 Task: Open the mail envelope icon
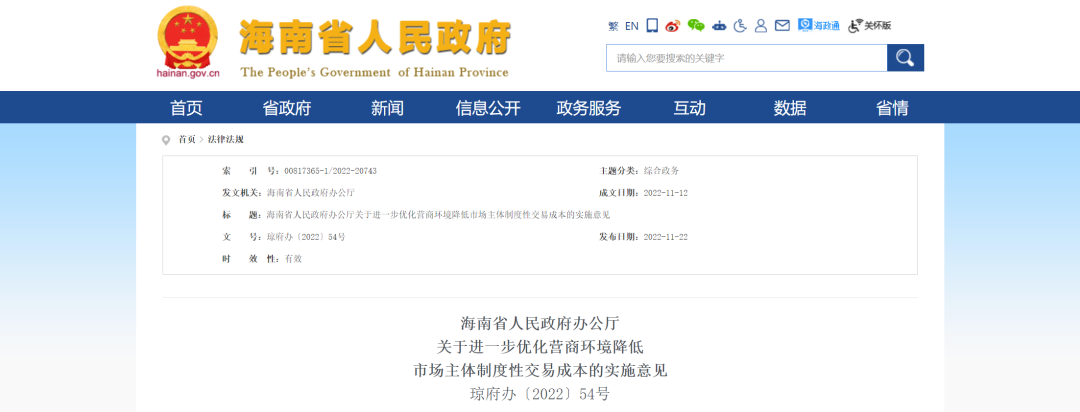(x=782, y=26)
